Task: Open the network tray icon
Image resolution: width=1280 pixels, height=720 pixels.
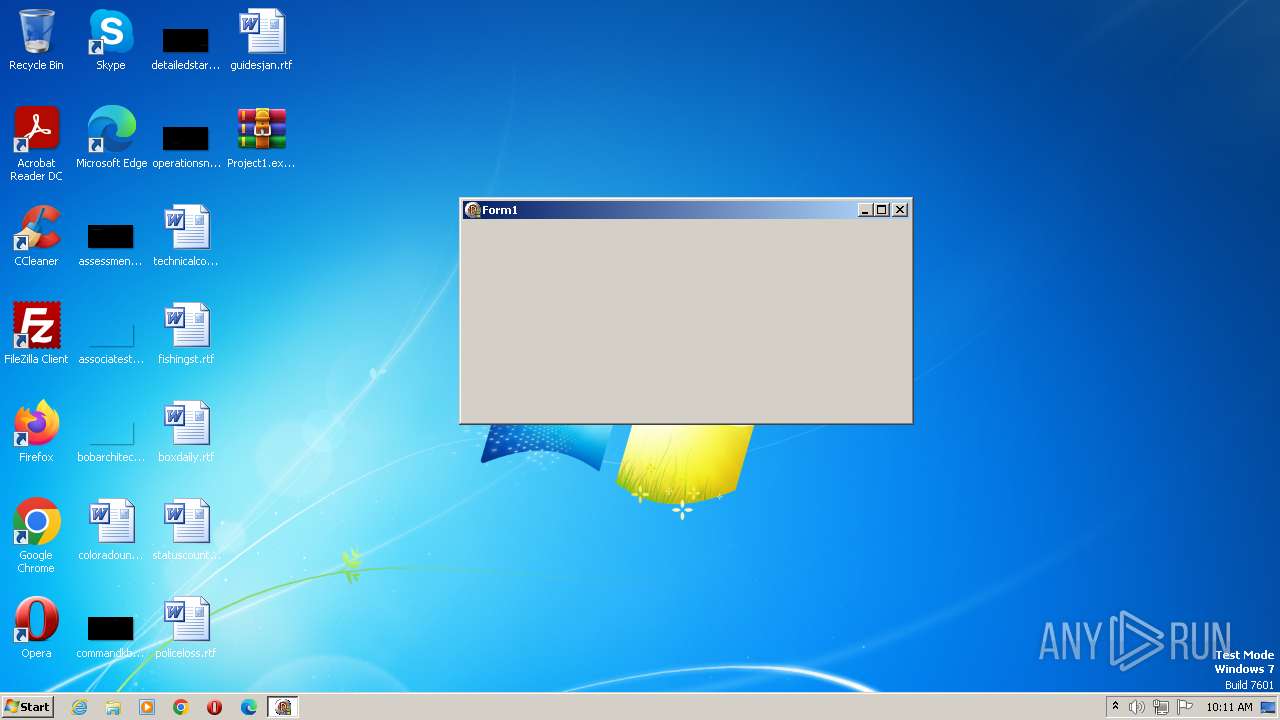Action: tap(1161, 707)
